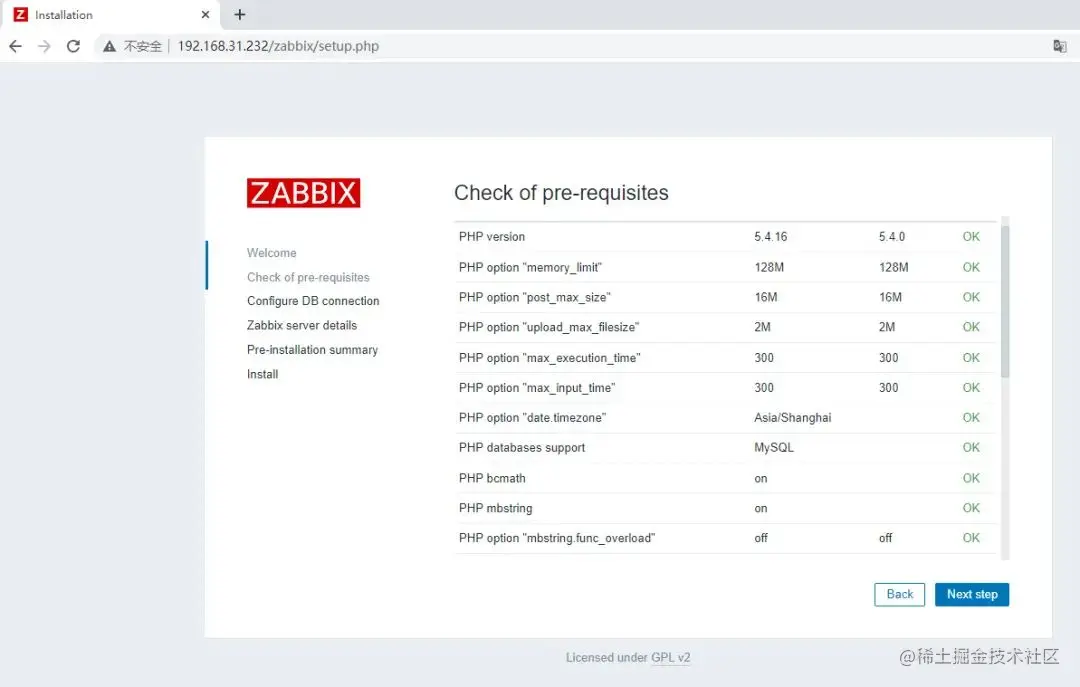The image size is (1080, 687).
Task: Click the MySQL database support value
Action: coord(773,447)
